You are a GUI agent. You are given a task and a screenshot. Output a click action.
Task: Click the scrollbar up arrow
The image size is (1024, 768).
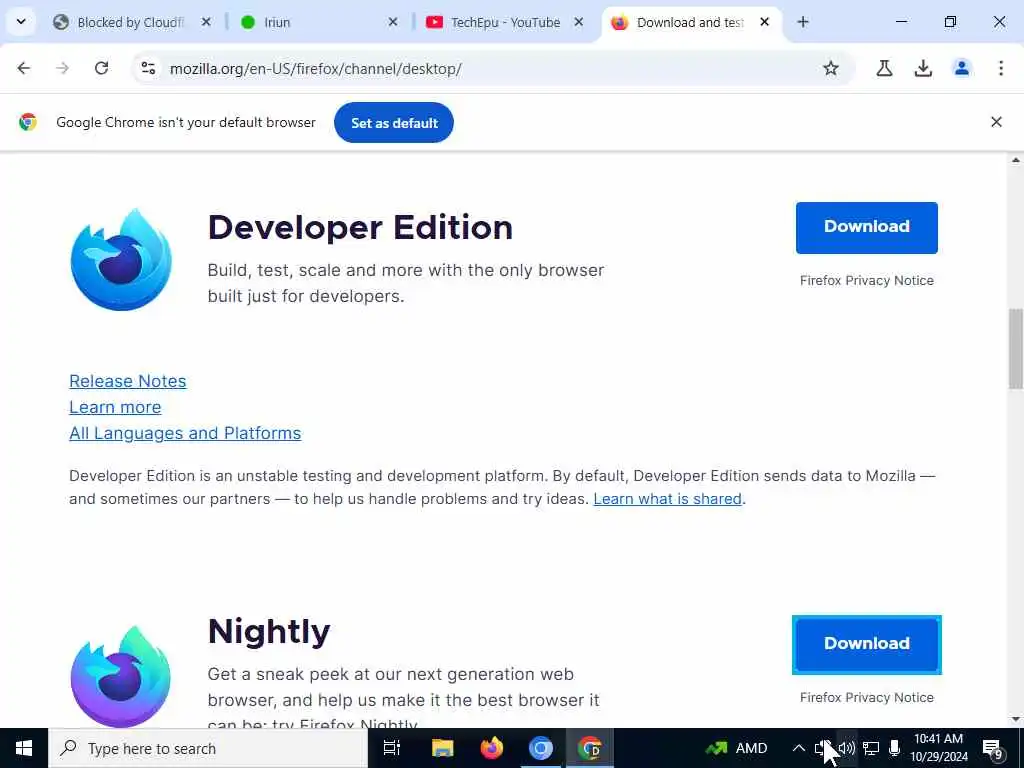(x=1016, y=160)
